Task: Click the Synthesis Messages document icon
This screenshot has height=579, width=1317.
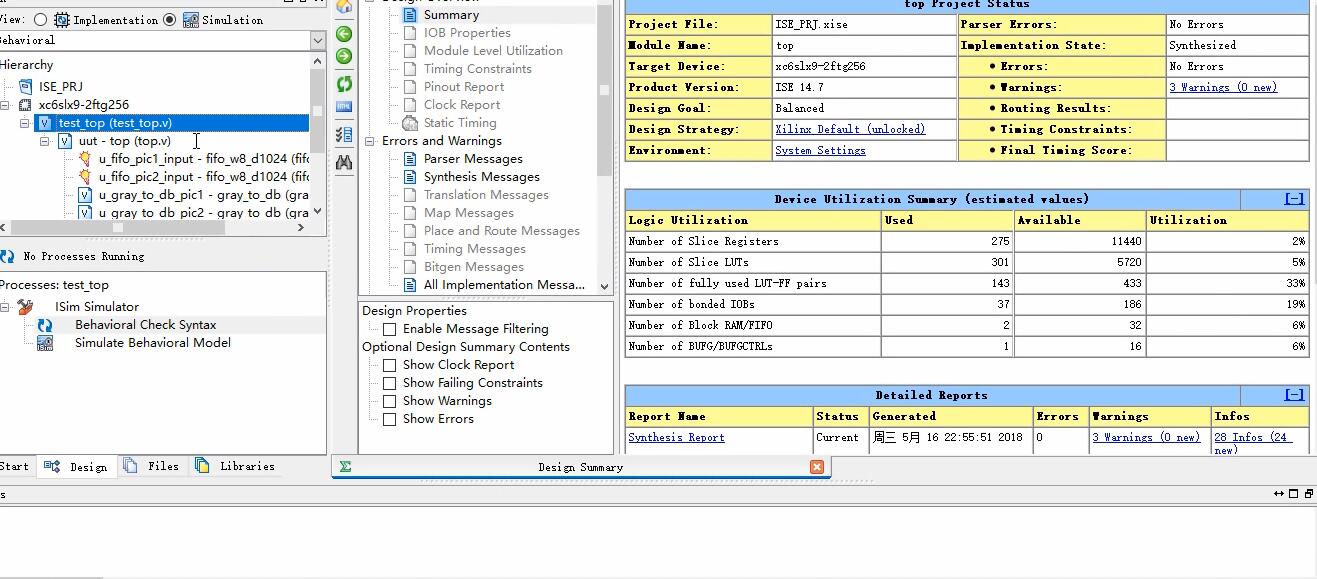Action: coord(409,177)
